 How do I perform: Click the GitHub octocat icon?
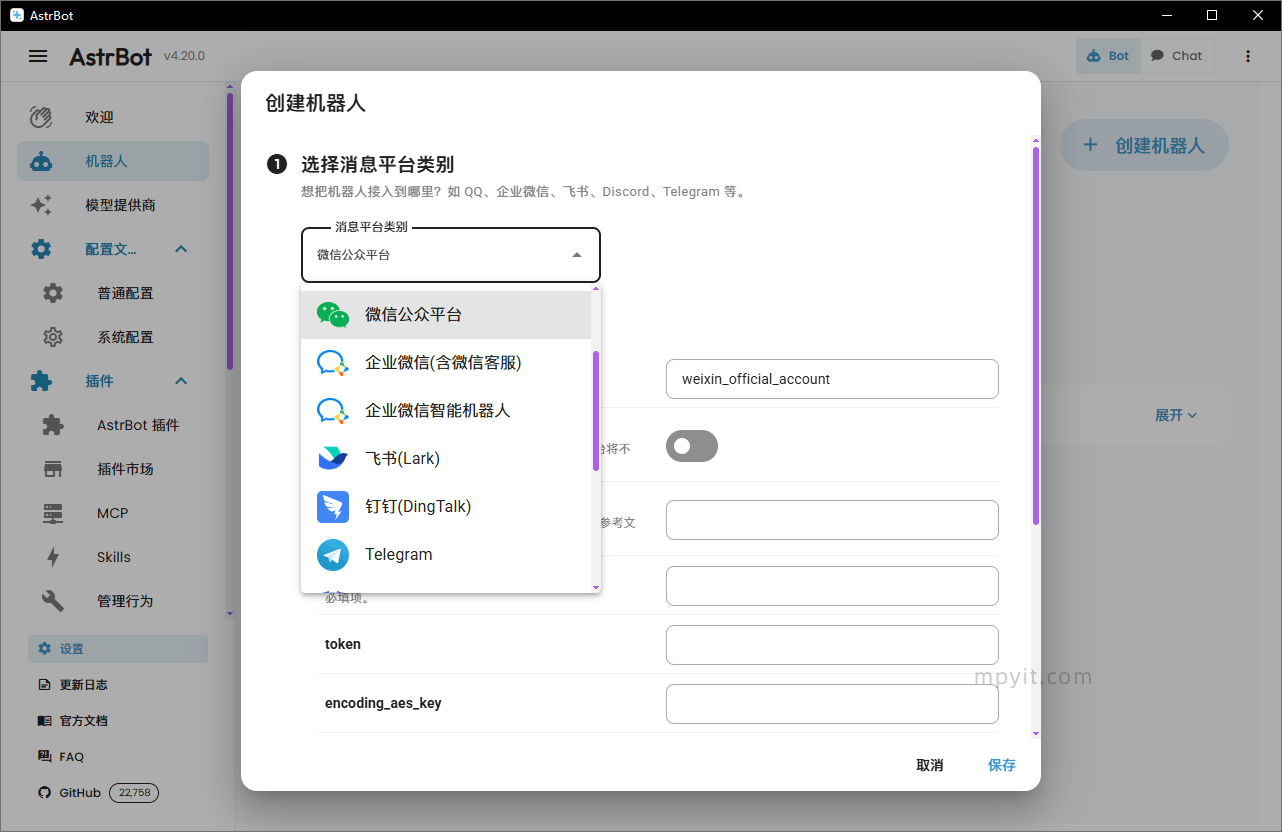[44, 793]
